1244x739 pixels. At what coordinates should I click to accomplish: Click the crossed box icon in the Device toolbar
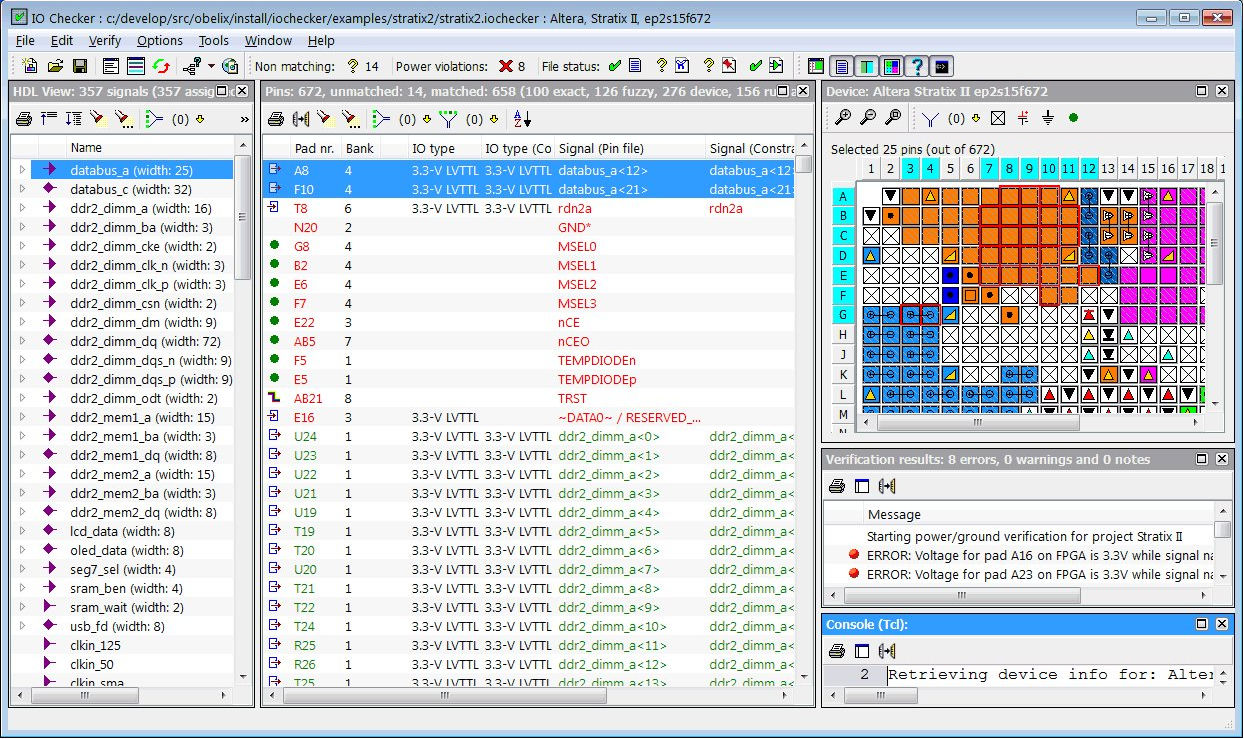pos(997,118)
